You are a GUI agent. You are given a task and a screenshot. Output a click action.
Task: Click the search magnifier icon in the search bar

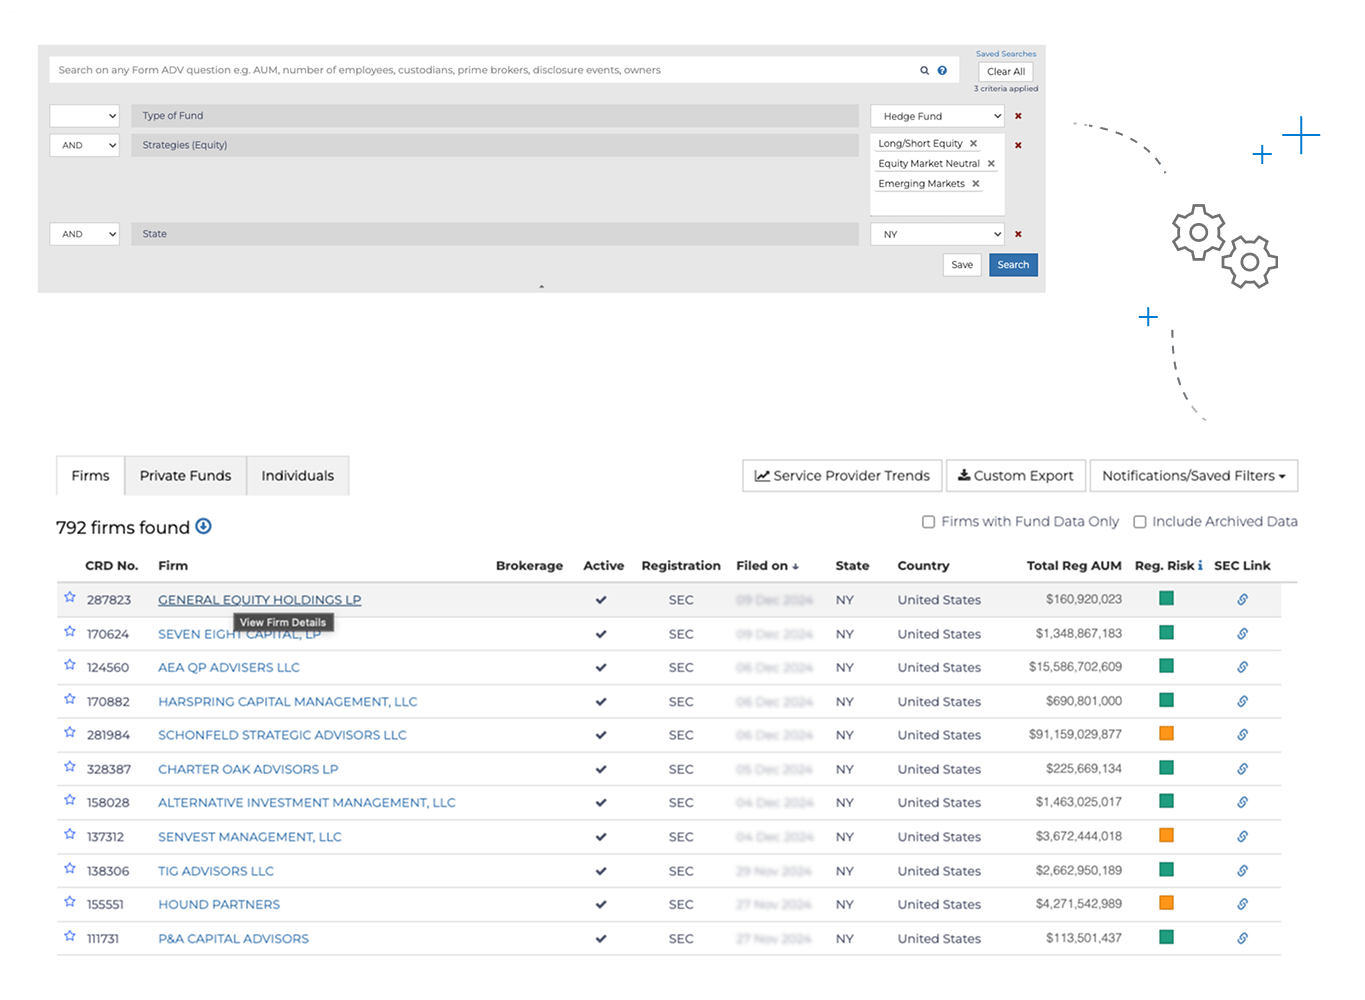pyautogui.click(x=924, y=71)
